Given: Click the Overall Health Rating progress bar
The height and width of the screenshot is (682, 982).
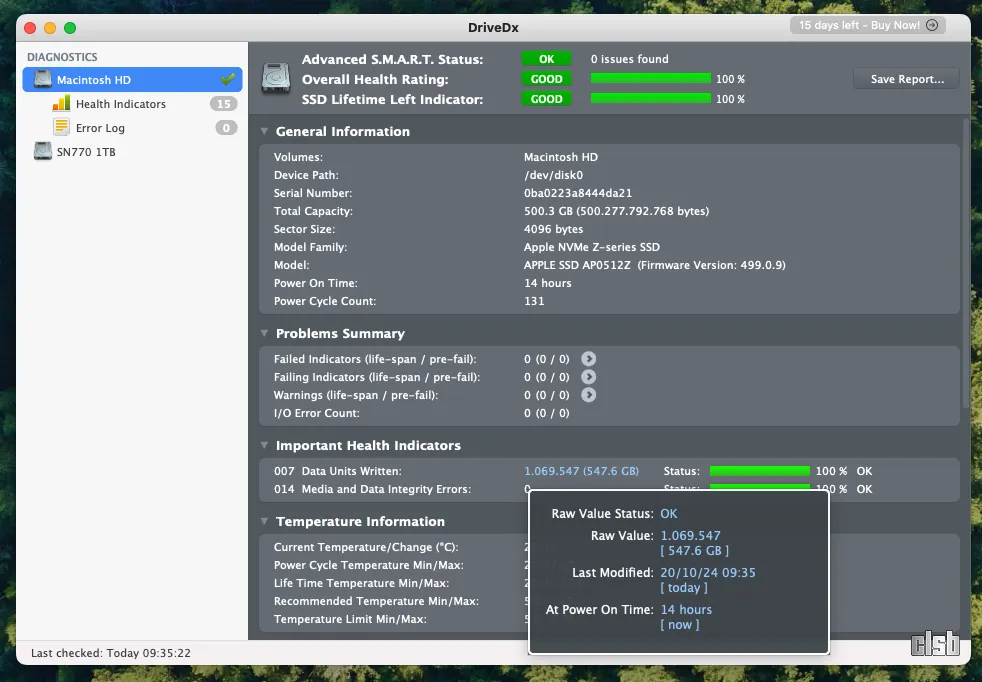Looking at the screenshot, I should coord(650,79).
